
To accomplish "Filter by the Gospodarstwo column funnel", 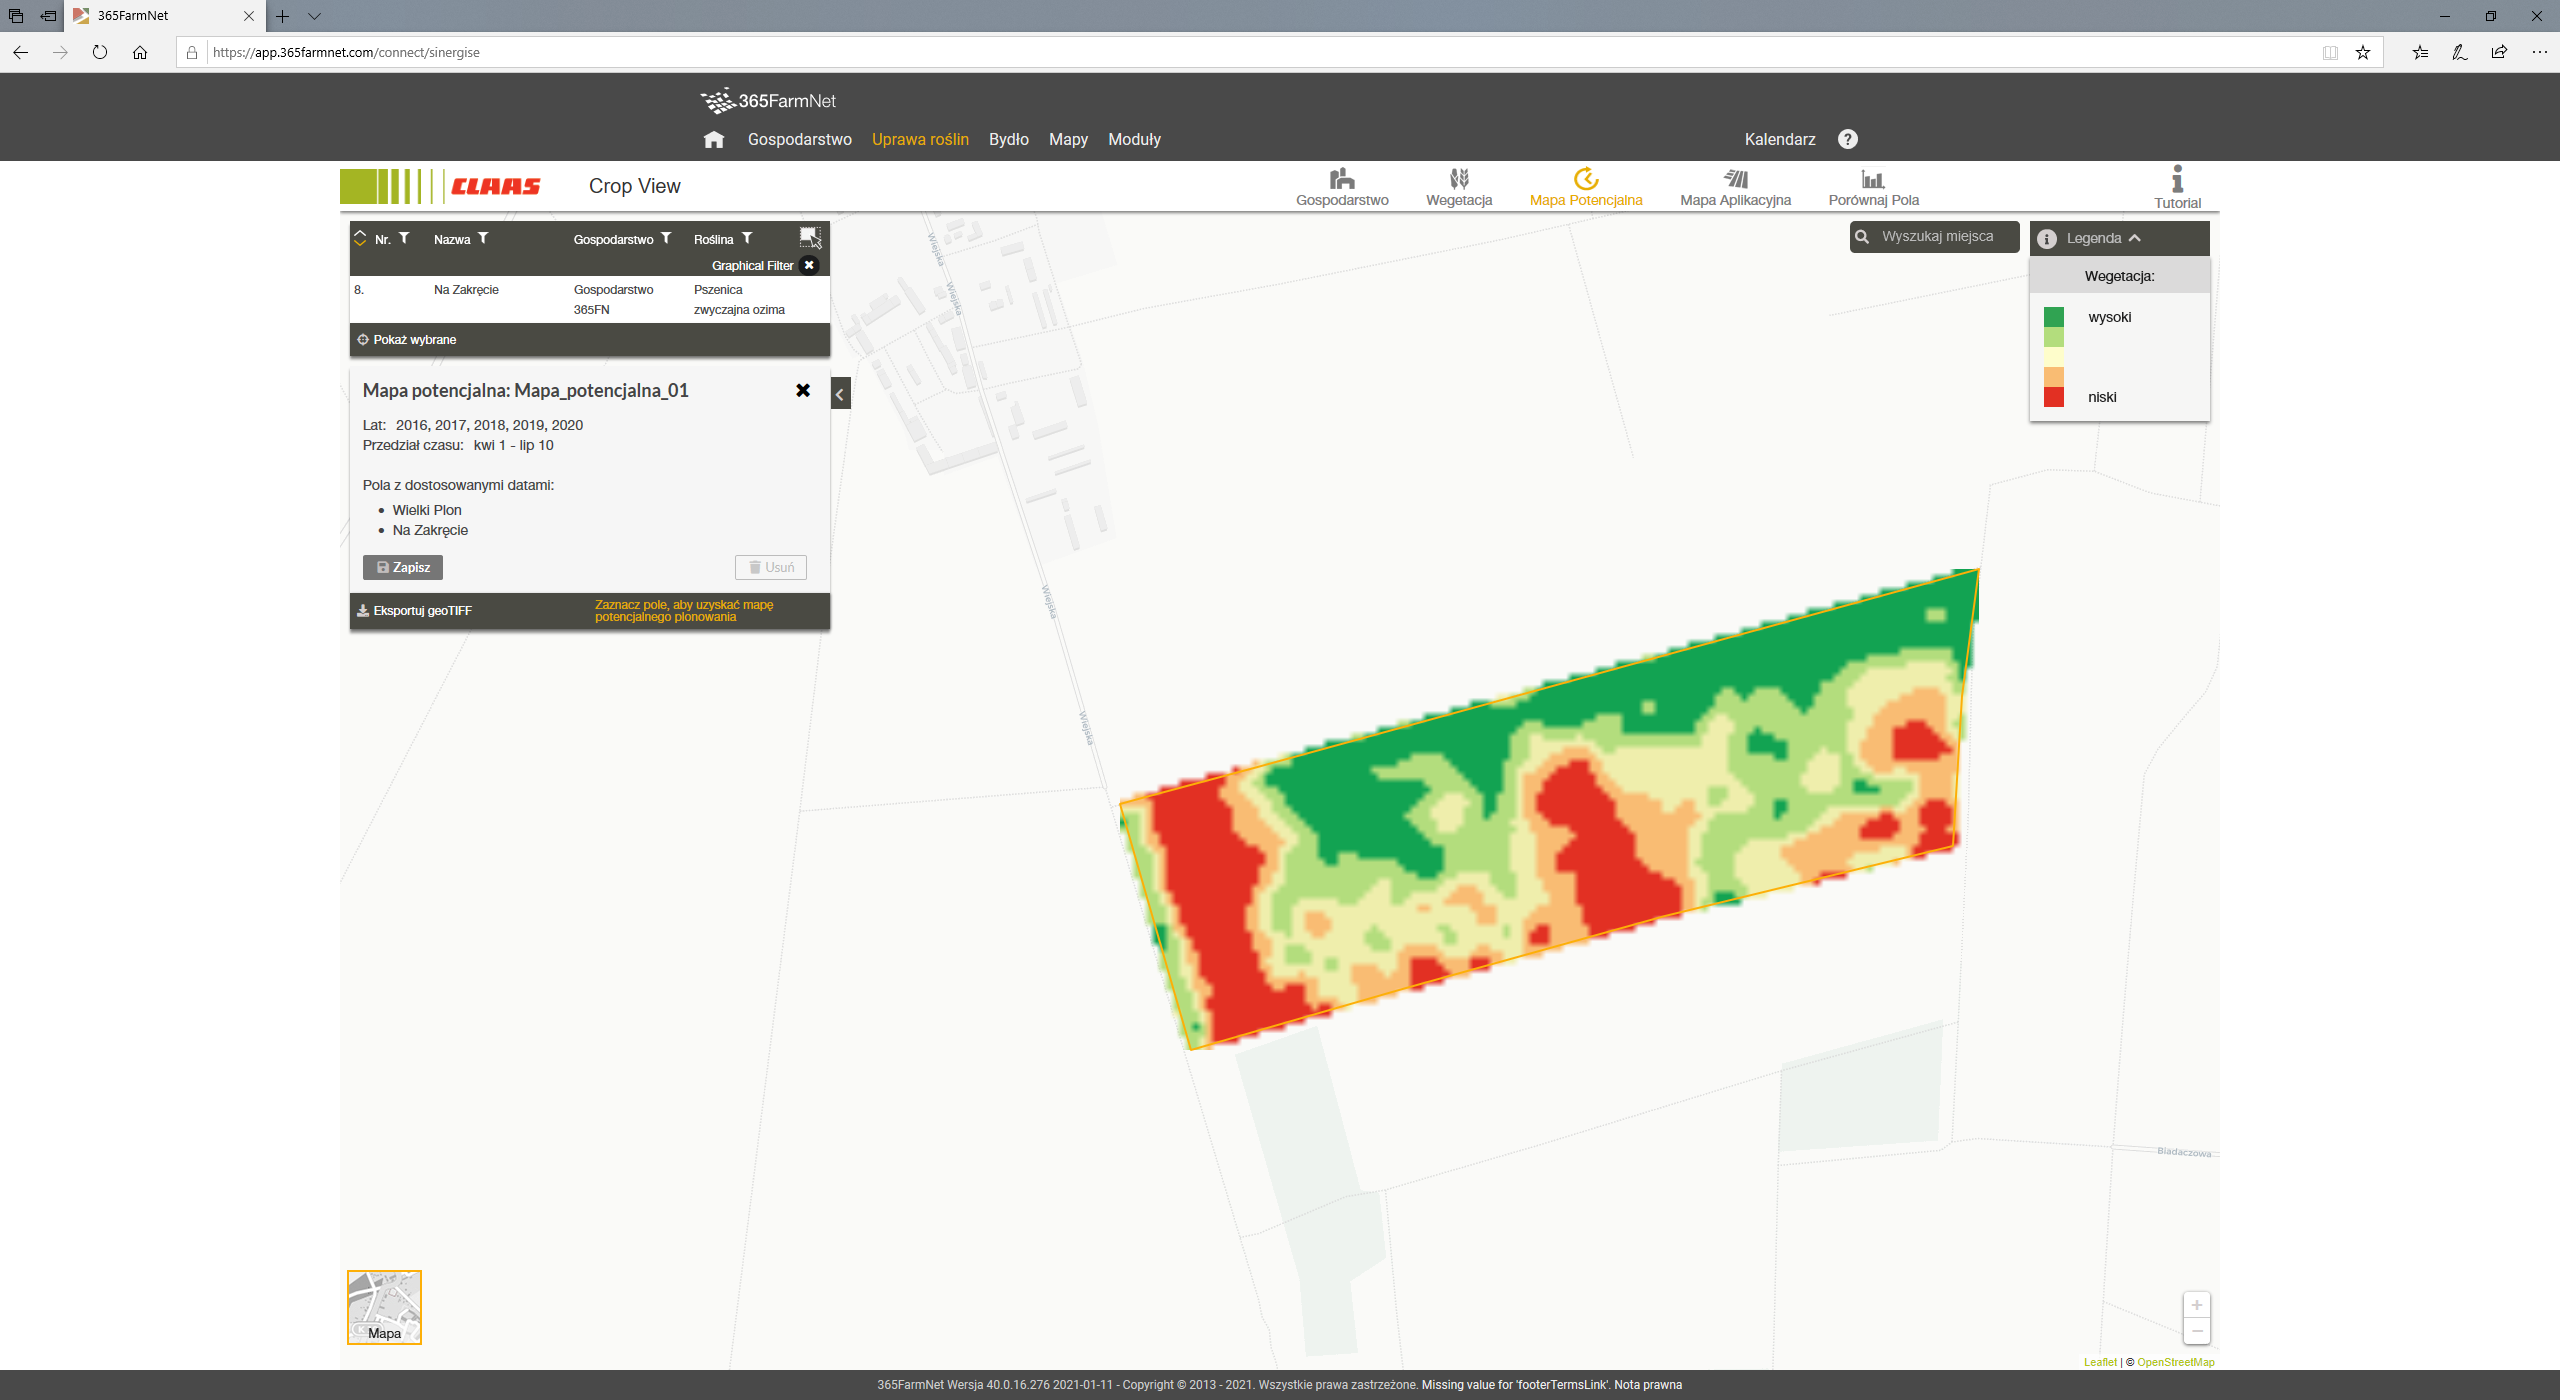I will pyautogui.click(x=666, y=238).
